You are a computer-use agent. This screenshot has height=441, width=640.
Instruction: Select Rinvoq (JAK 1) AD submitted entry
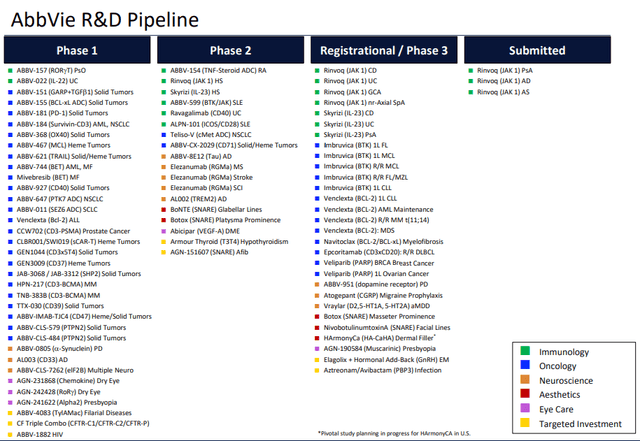pos(504,81)
